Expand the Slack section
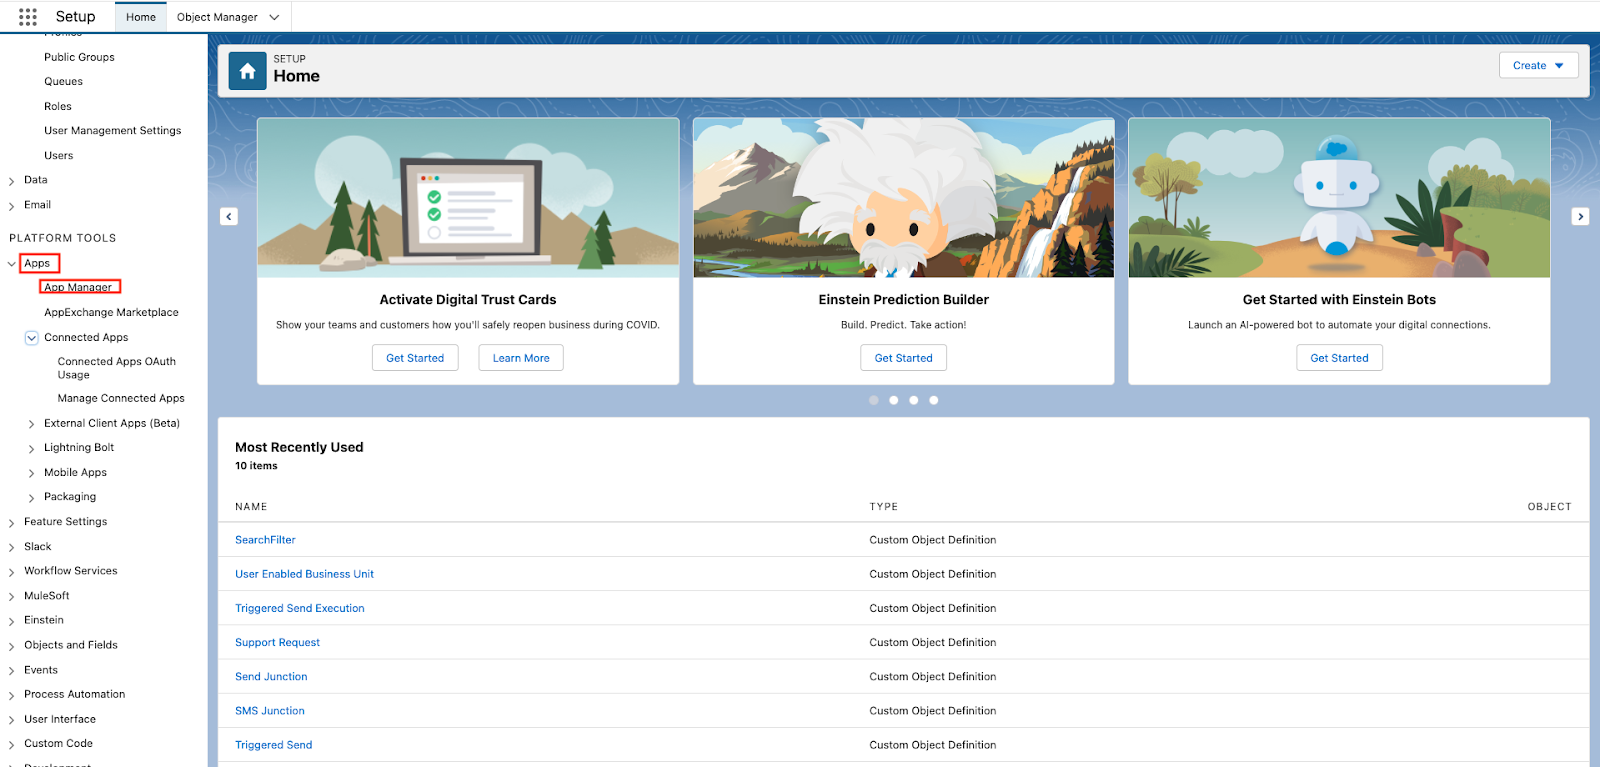Viewport: 1600px width, 767px height. point(12,547)
